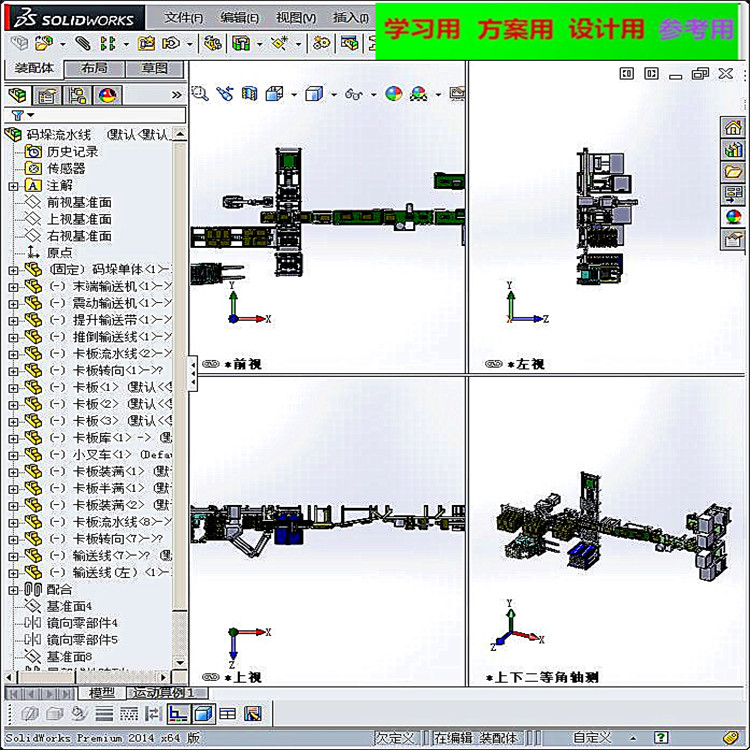Select 镜向零部件4 in the tree
The width and height of the screenshot is (750, 750).
coord(82,623)
